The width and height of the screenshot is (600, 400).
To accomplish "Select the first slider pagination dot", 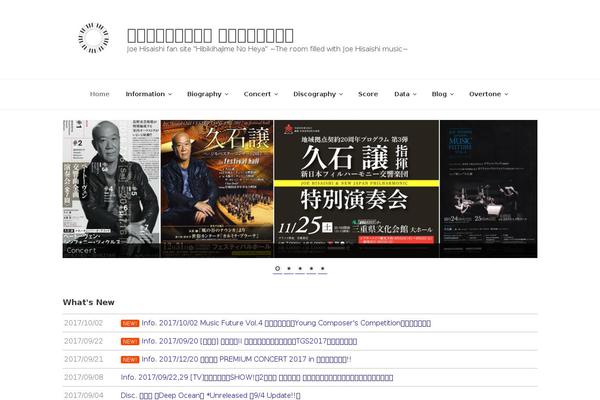I will (277, 269).
